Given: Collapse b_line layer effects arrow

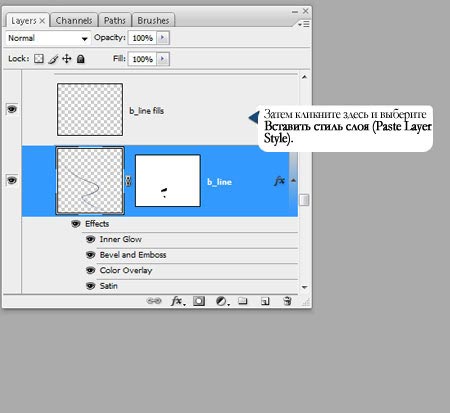Looking at the screenshot, I should click(x=293, y=181).
